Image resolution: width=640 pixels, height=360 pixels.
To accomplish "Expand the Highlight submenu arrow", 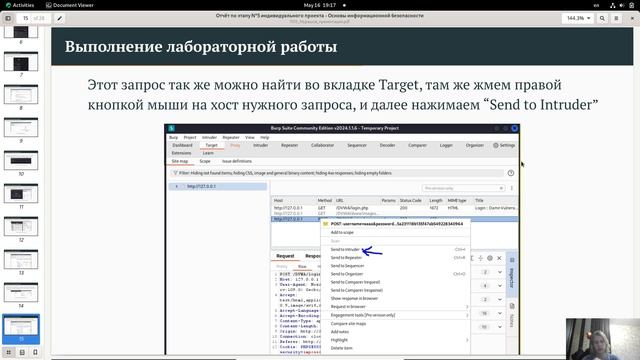I will [x=467, y=340].
